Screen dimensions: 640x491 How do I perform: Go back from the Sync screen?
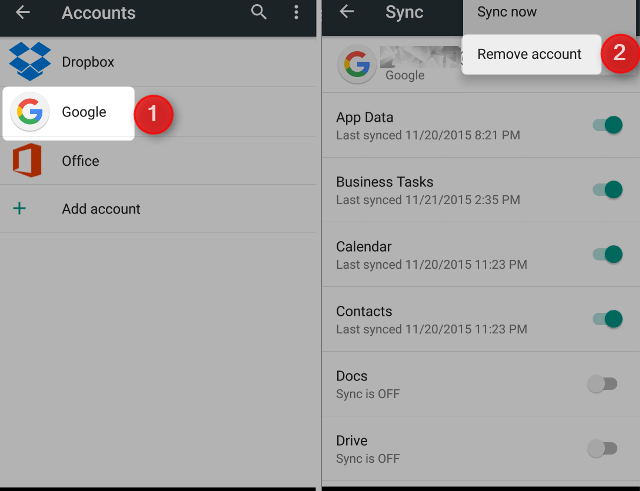pyautogui.click(x=347, y=12)
